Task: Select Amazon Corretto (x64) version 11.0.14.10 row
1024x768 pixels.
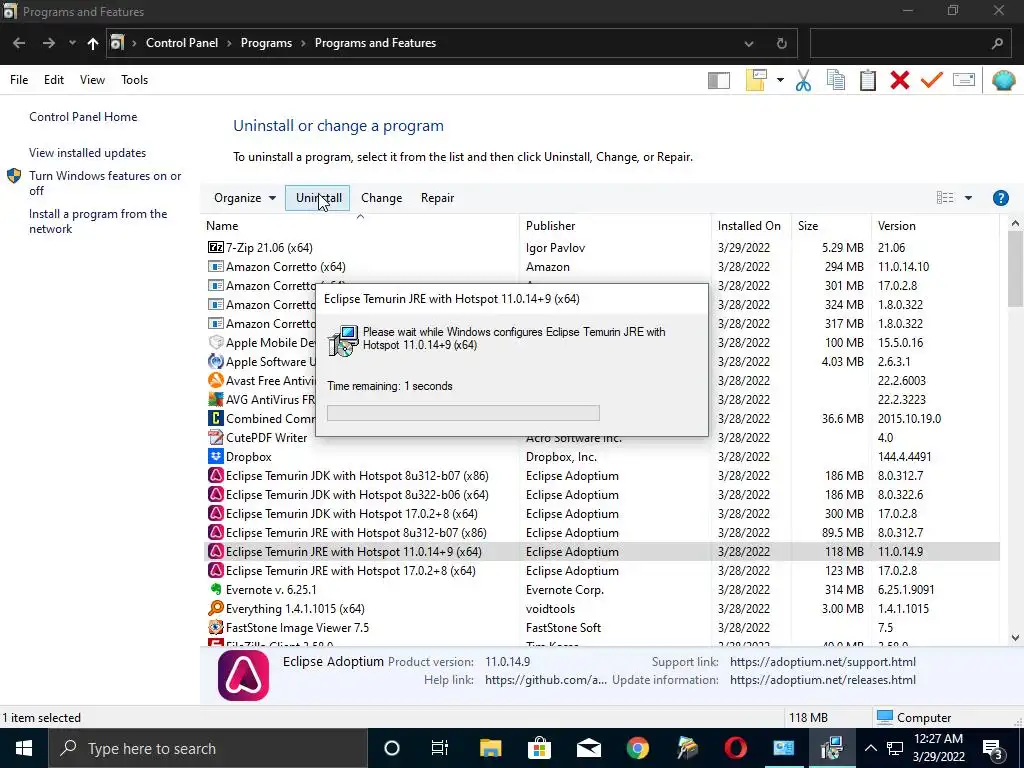Action: click(601, 266)
